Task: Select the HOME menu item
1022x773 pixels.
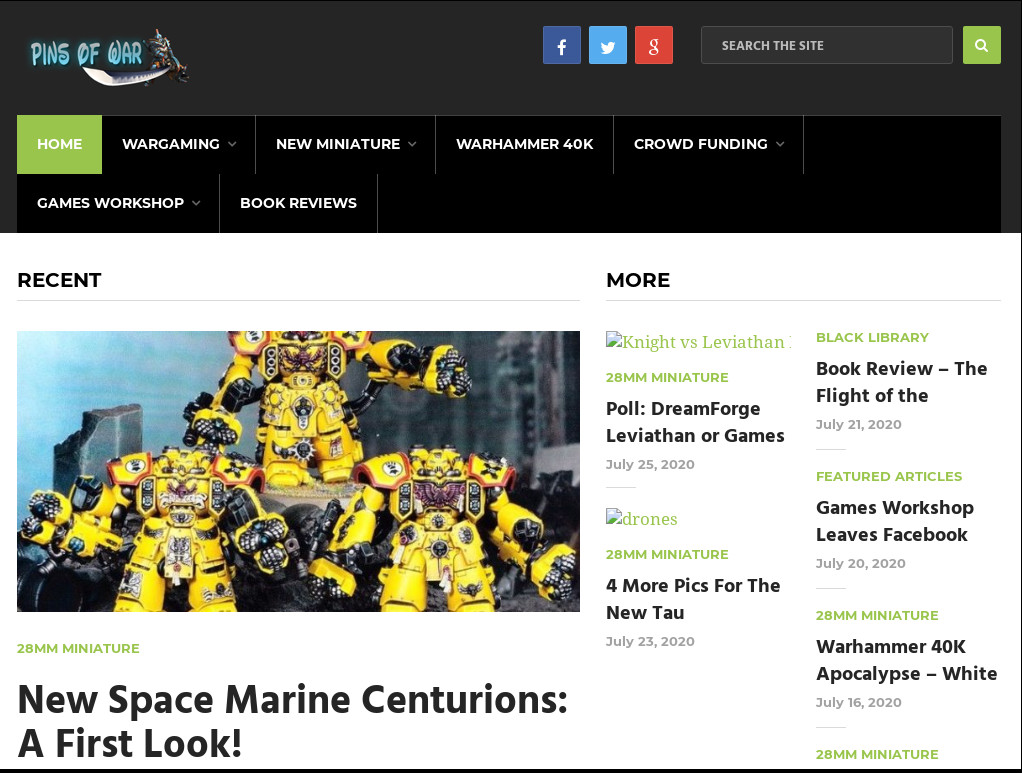Action: [x=59, y=144]
